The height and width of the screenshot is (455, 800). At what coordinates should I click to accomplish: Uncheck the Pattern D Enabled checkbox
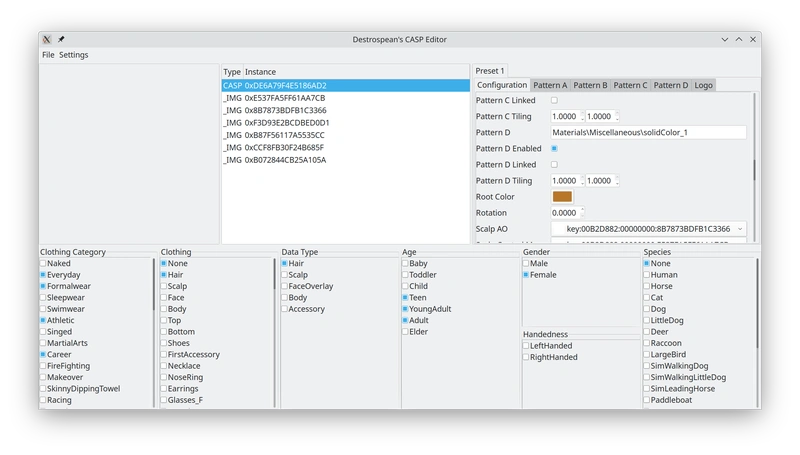pos(555,149)
